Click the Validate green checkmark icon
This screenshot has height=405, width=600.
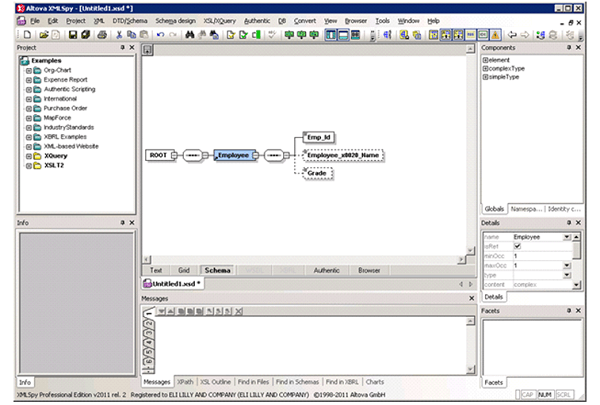coord(243,35)
